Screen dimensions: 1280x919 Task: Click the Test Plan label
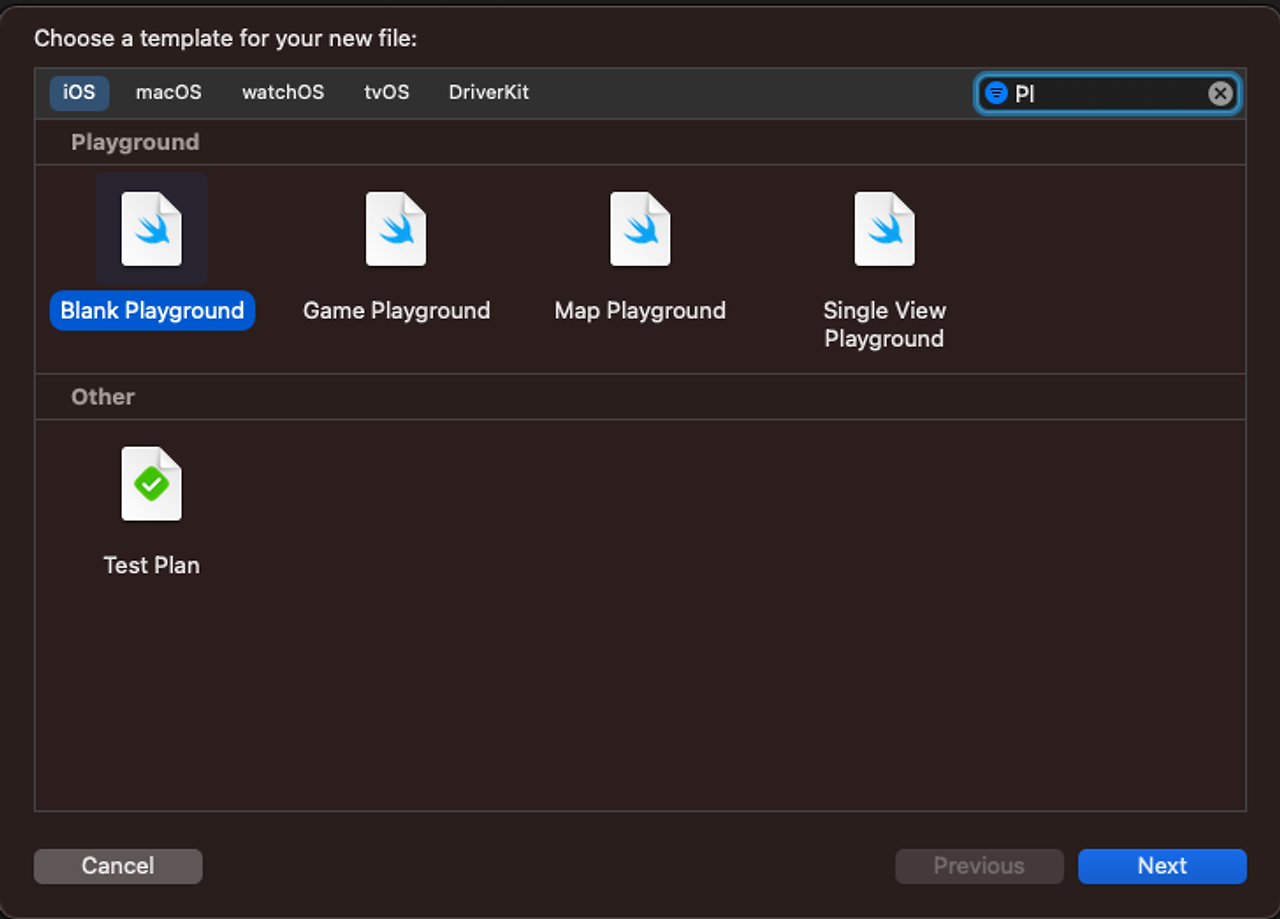point(152,565)
